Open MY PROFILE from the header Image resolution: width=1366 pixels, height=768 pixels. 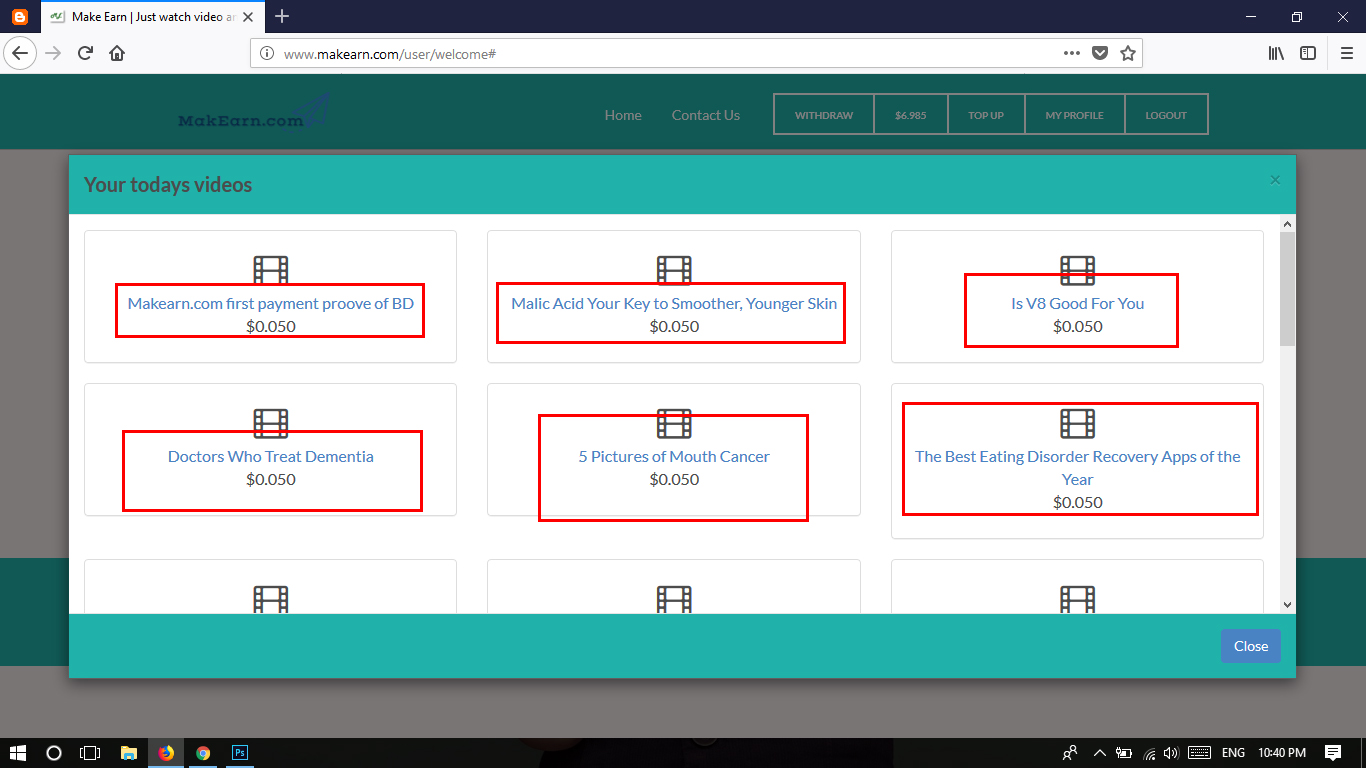[1075, 115]
